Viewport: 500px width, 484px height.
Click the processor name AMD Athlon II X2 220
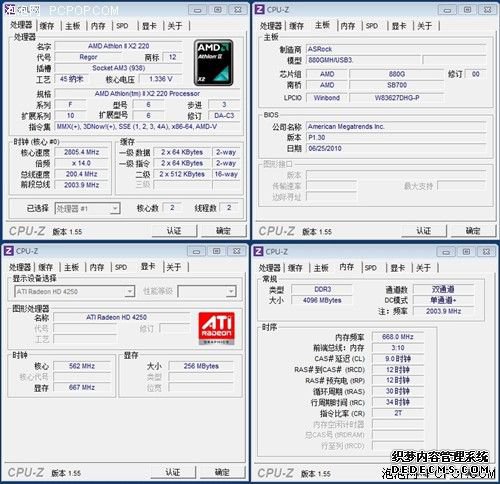118,46
